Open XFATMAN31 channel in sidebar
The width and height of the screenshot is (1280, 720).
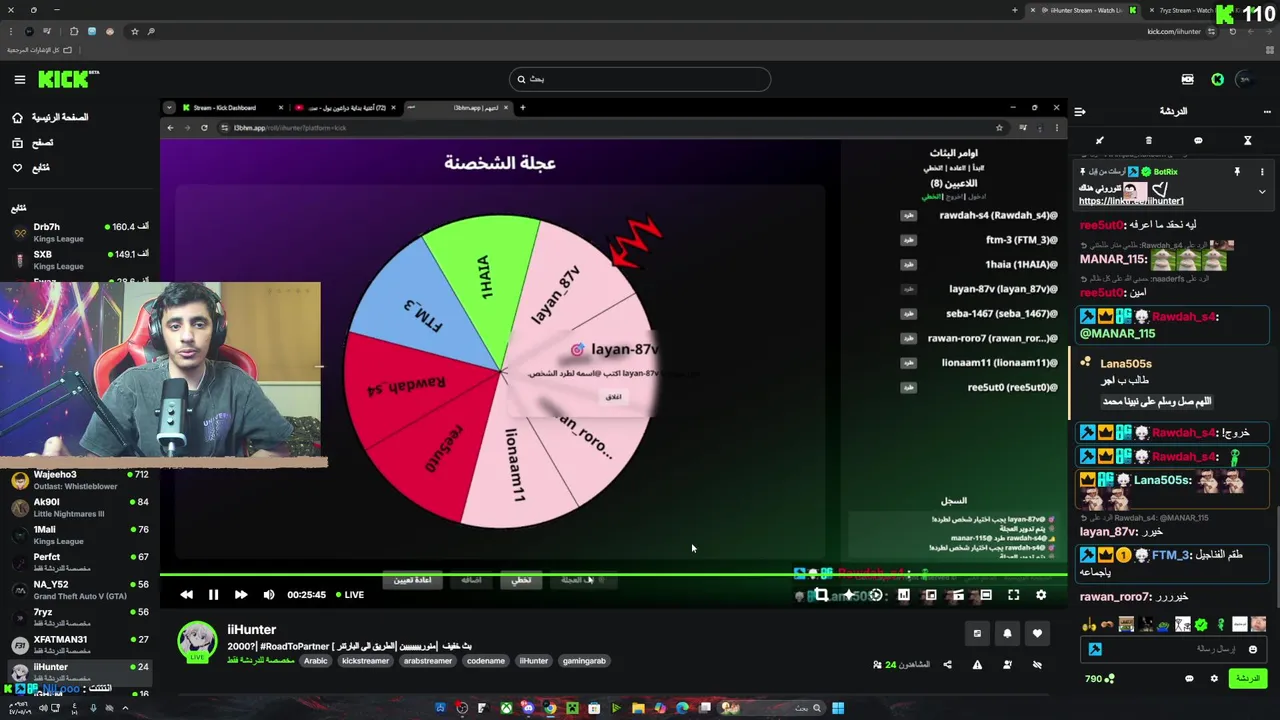80,645
